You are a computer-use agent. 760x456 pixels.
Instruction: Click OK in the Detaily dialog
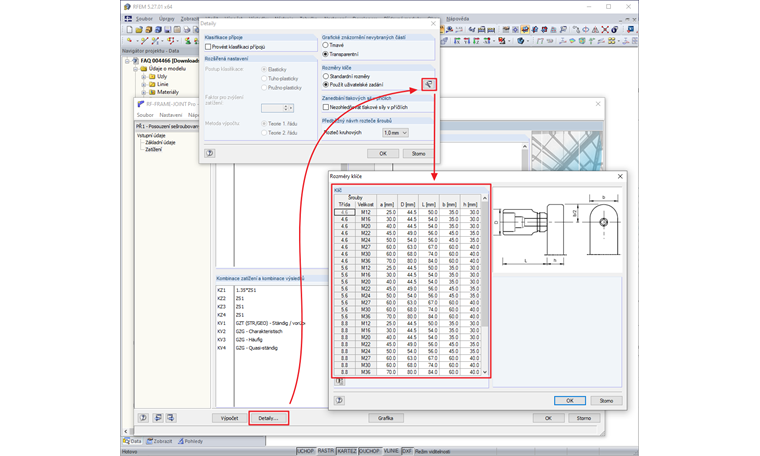(x=383, y=154)
